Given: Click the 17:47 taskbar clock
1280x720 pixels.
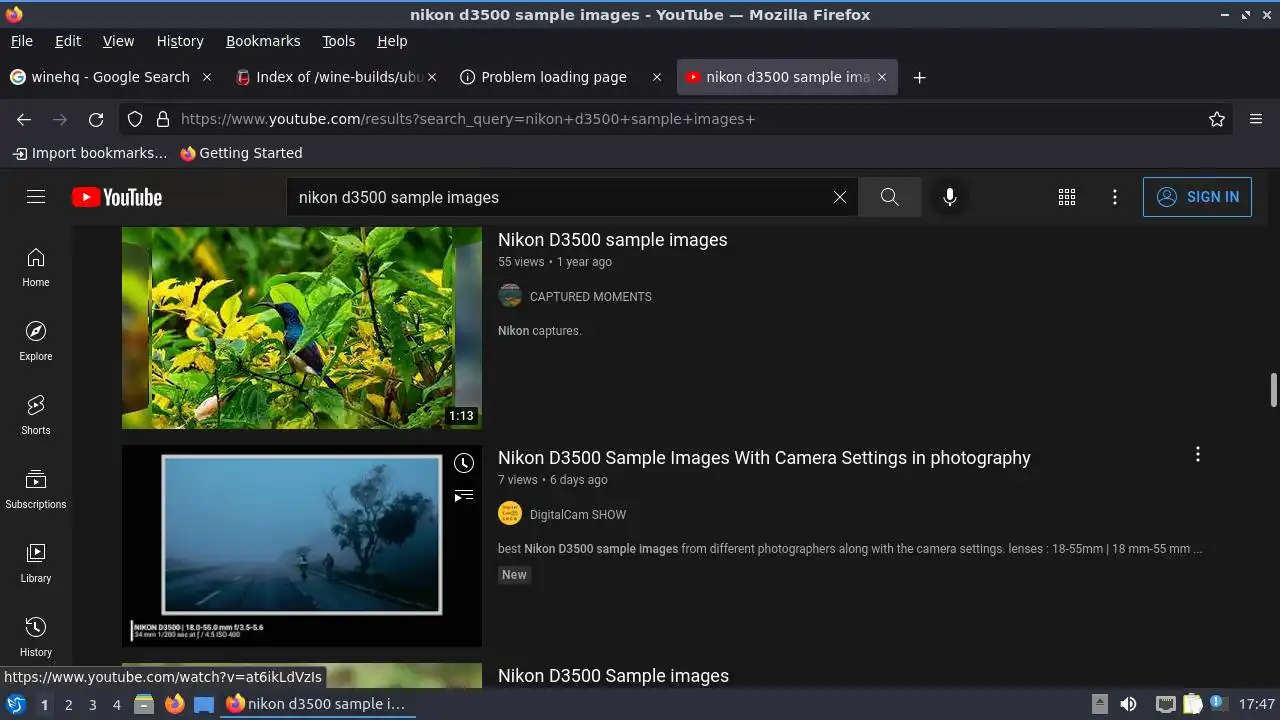Looking at the screenshot, I should click(x=1257, y=704).
